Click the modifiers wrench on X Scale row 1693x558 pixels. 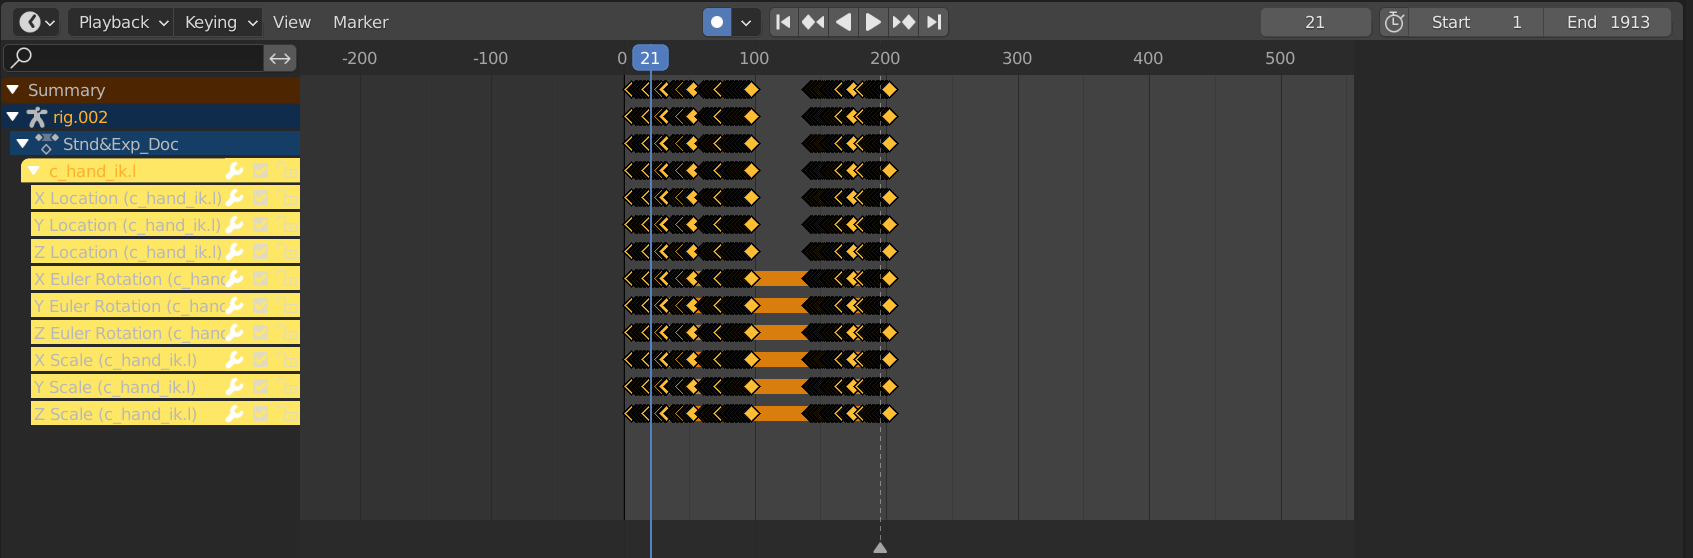point(235,360)
